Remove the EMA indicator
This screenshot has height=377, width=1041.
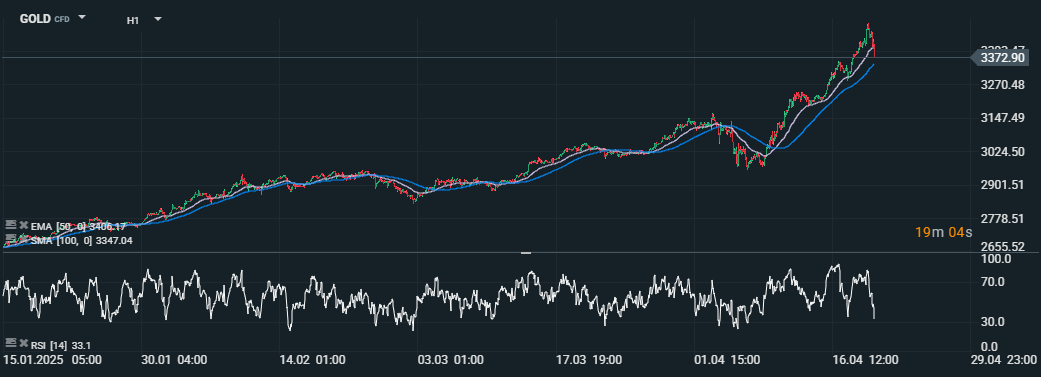23,225
